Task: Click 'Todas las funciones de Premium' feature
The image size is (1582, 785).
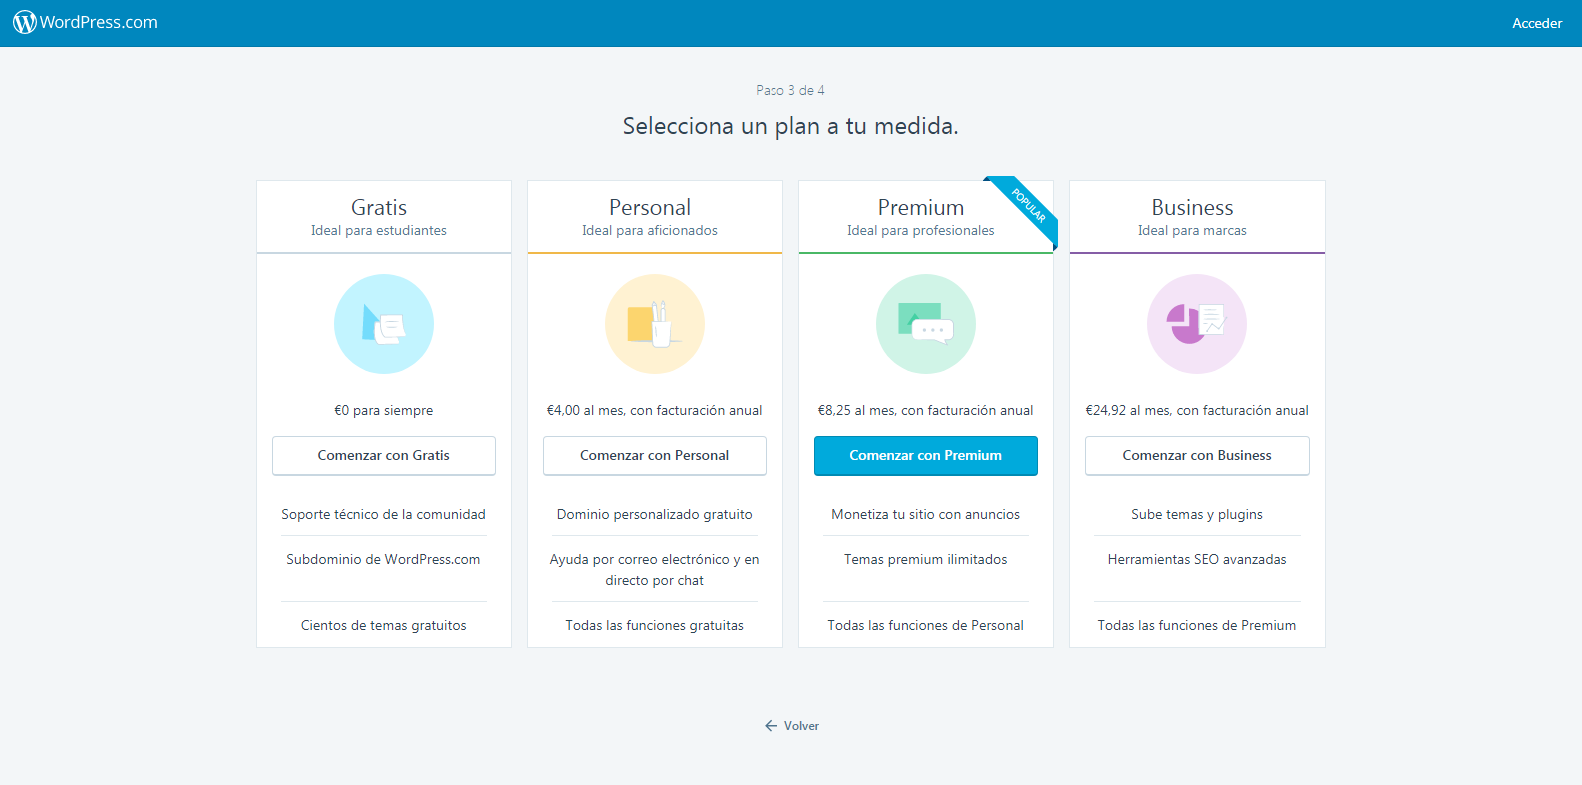Action: click(1197, 625)
